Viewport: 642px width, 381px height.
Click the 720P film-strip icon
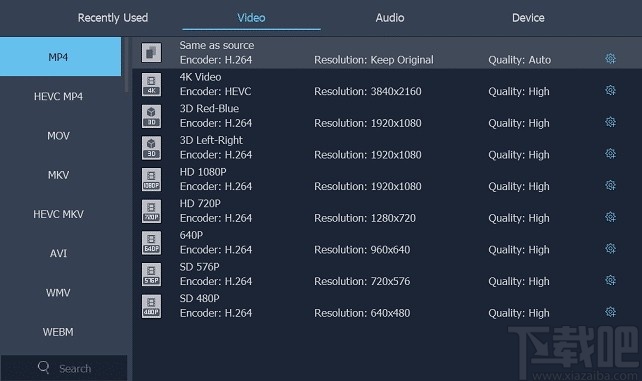151,211
